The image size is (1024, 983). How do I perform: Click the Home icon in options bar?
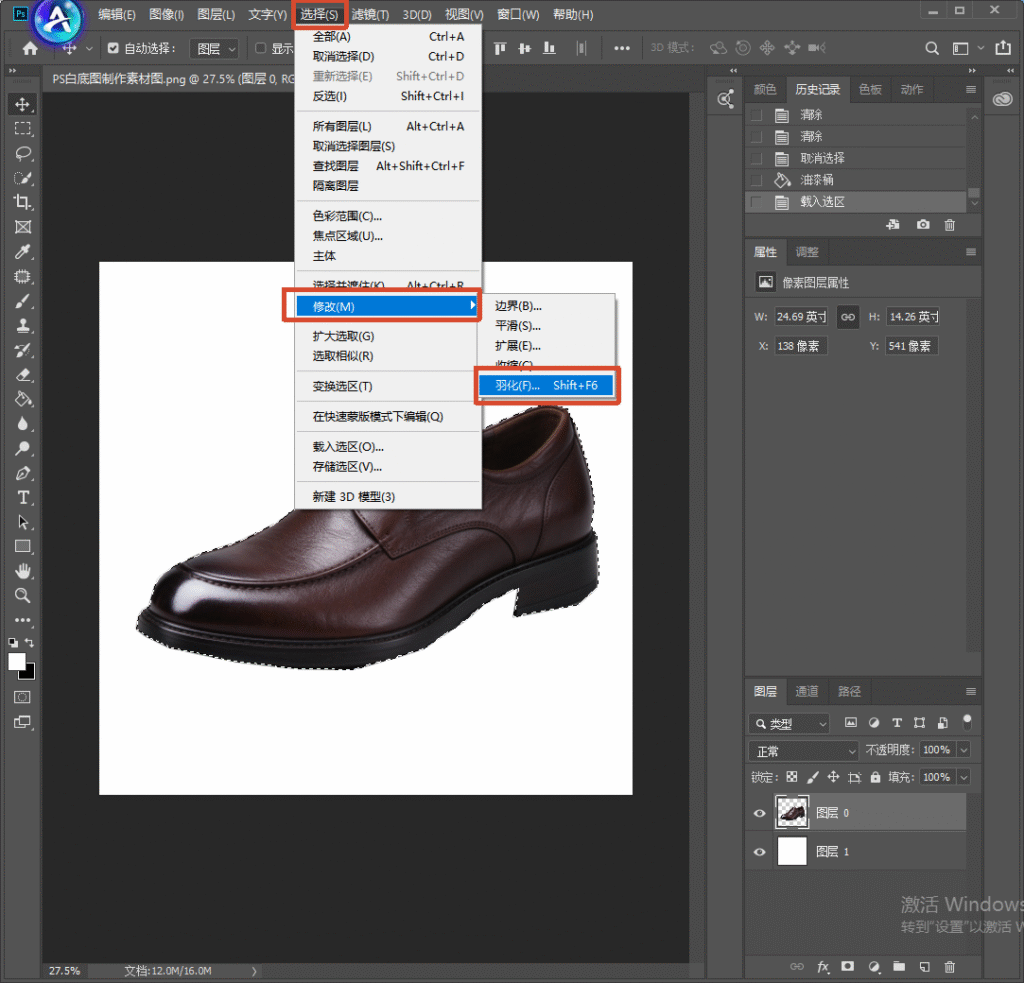click(30, 48)
